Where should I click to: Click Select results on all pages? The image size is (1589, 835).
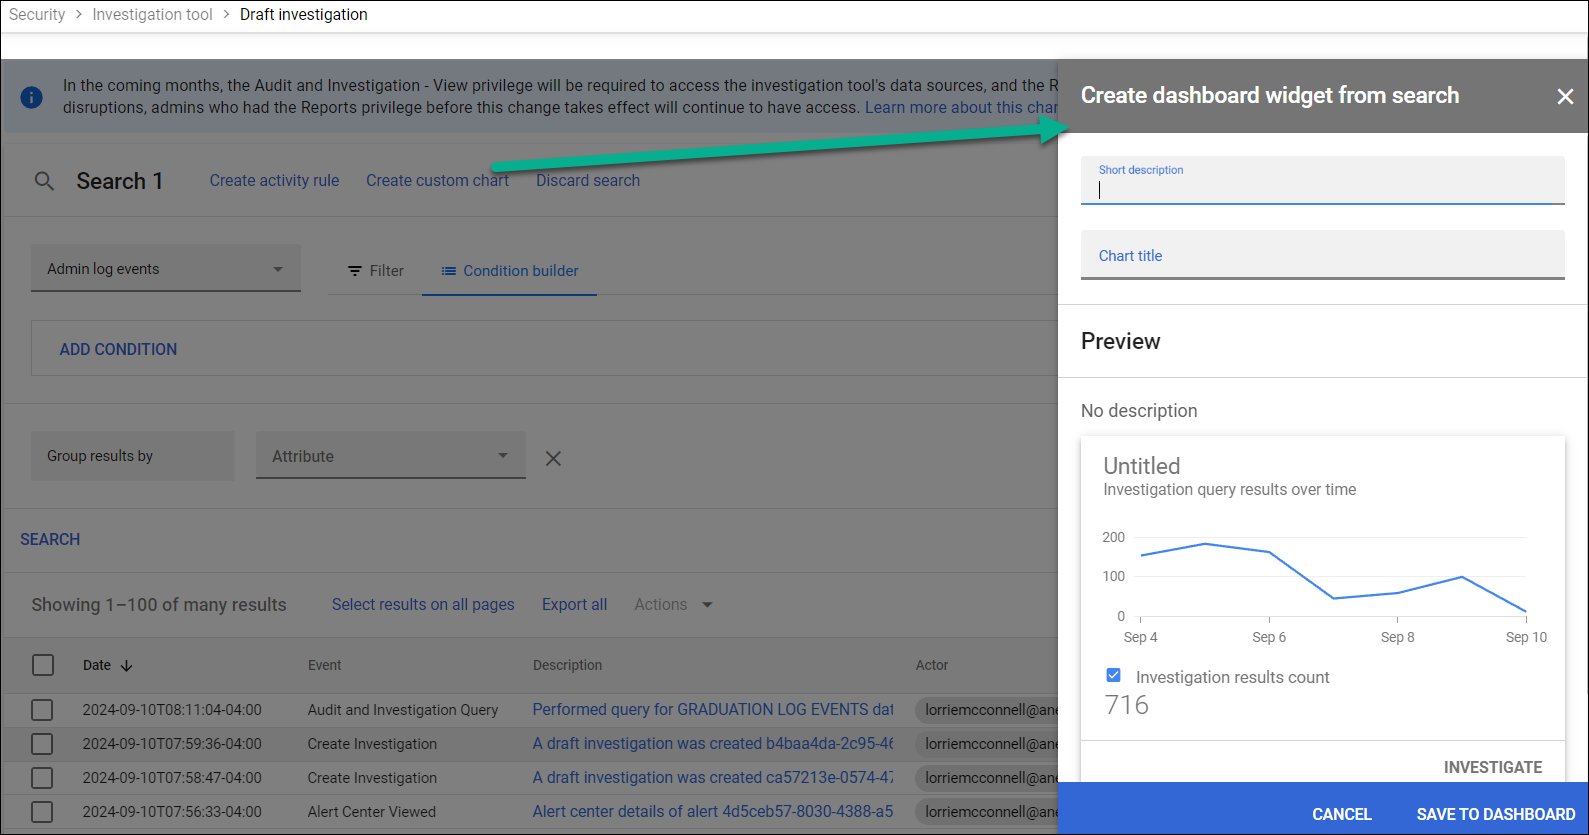423,605
